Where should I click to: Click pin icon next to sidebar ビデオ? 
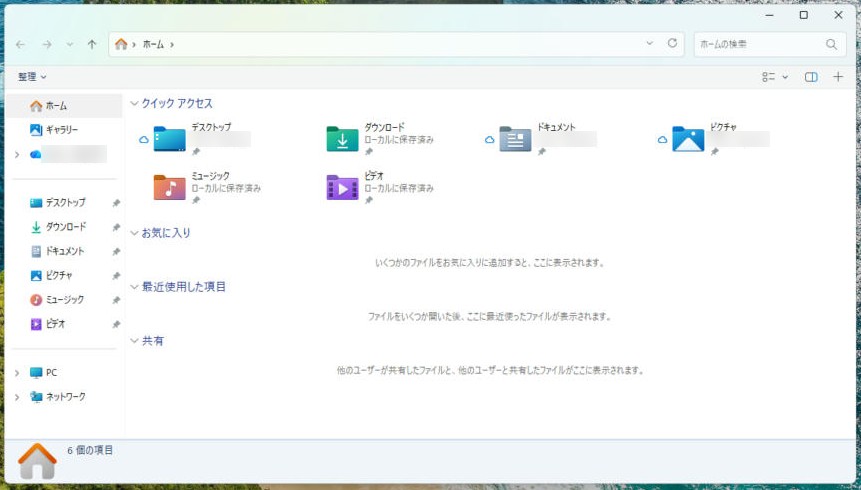(116, 325)
